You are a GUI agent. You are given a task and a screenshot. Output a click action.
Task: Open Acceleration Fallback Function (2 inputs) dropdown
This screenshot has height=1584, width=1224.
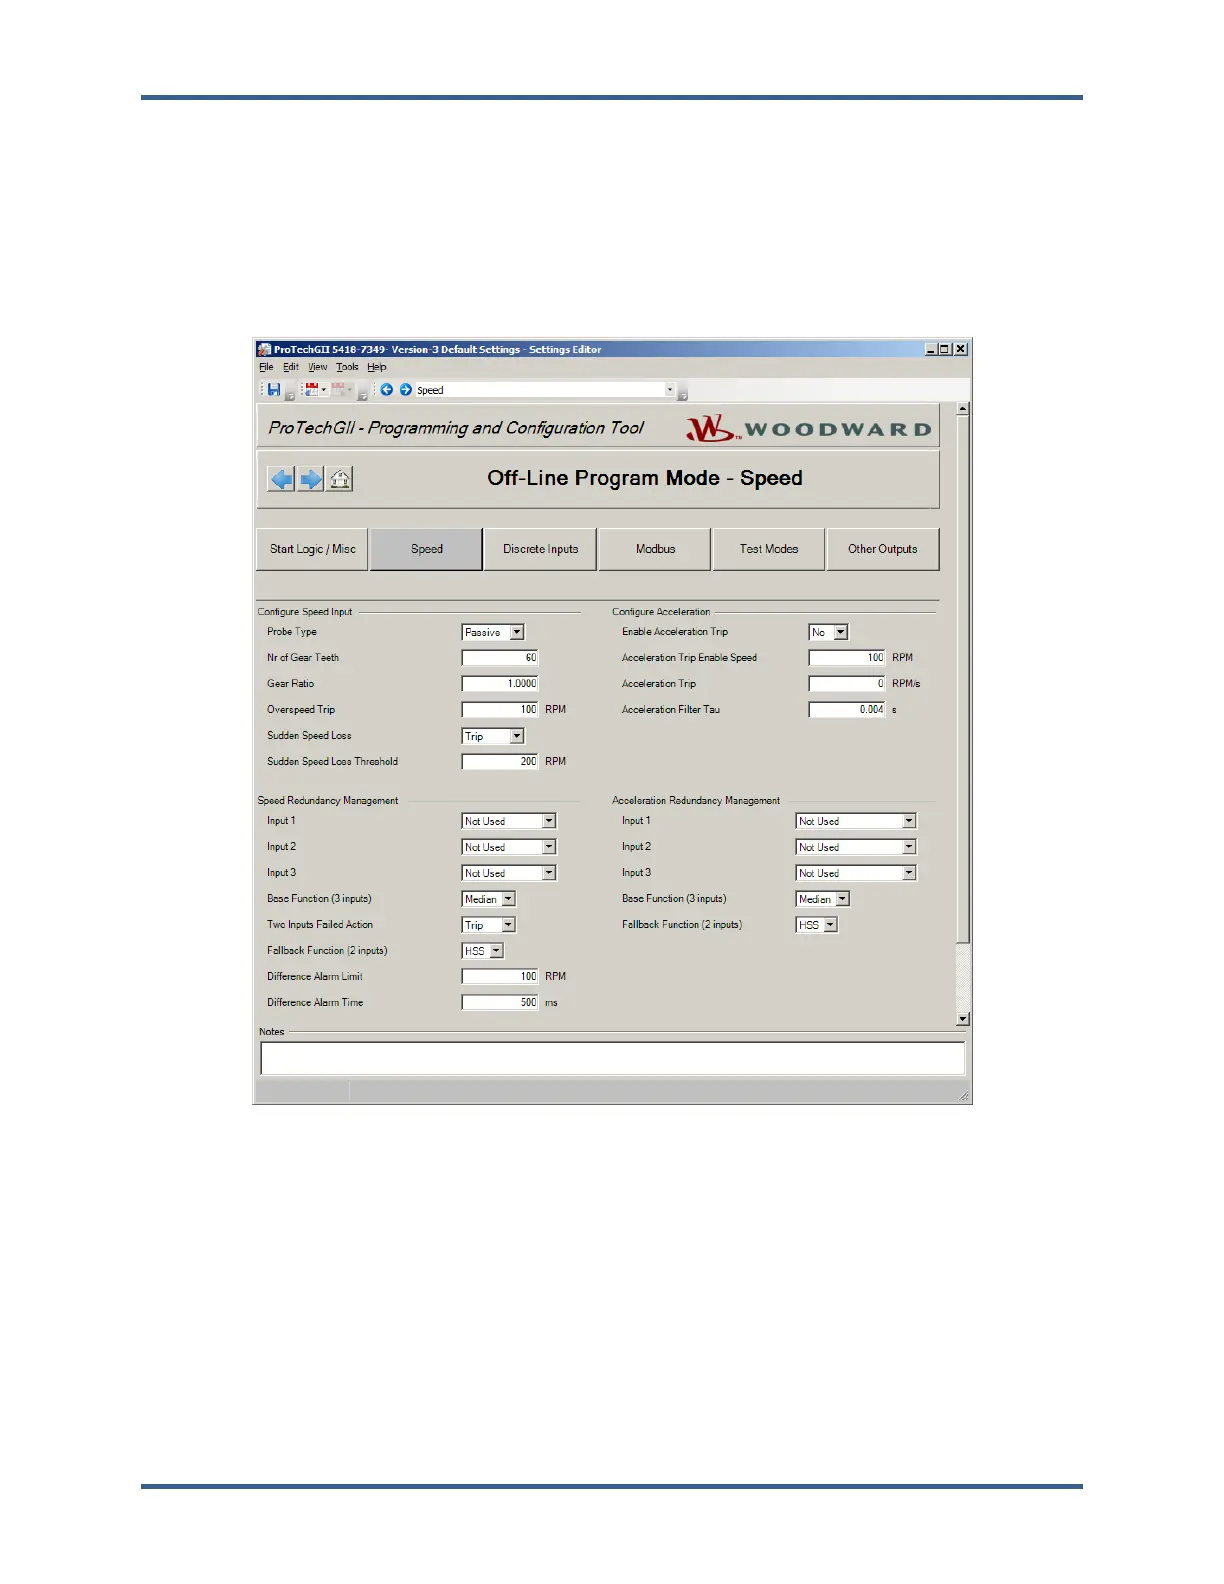point(831,925)
